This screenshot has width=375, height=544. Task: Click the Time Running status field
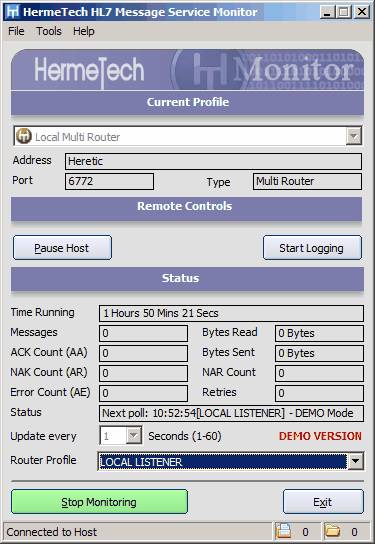[x=231, y=313]
